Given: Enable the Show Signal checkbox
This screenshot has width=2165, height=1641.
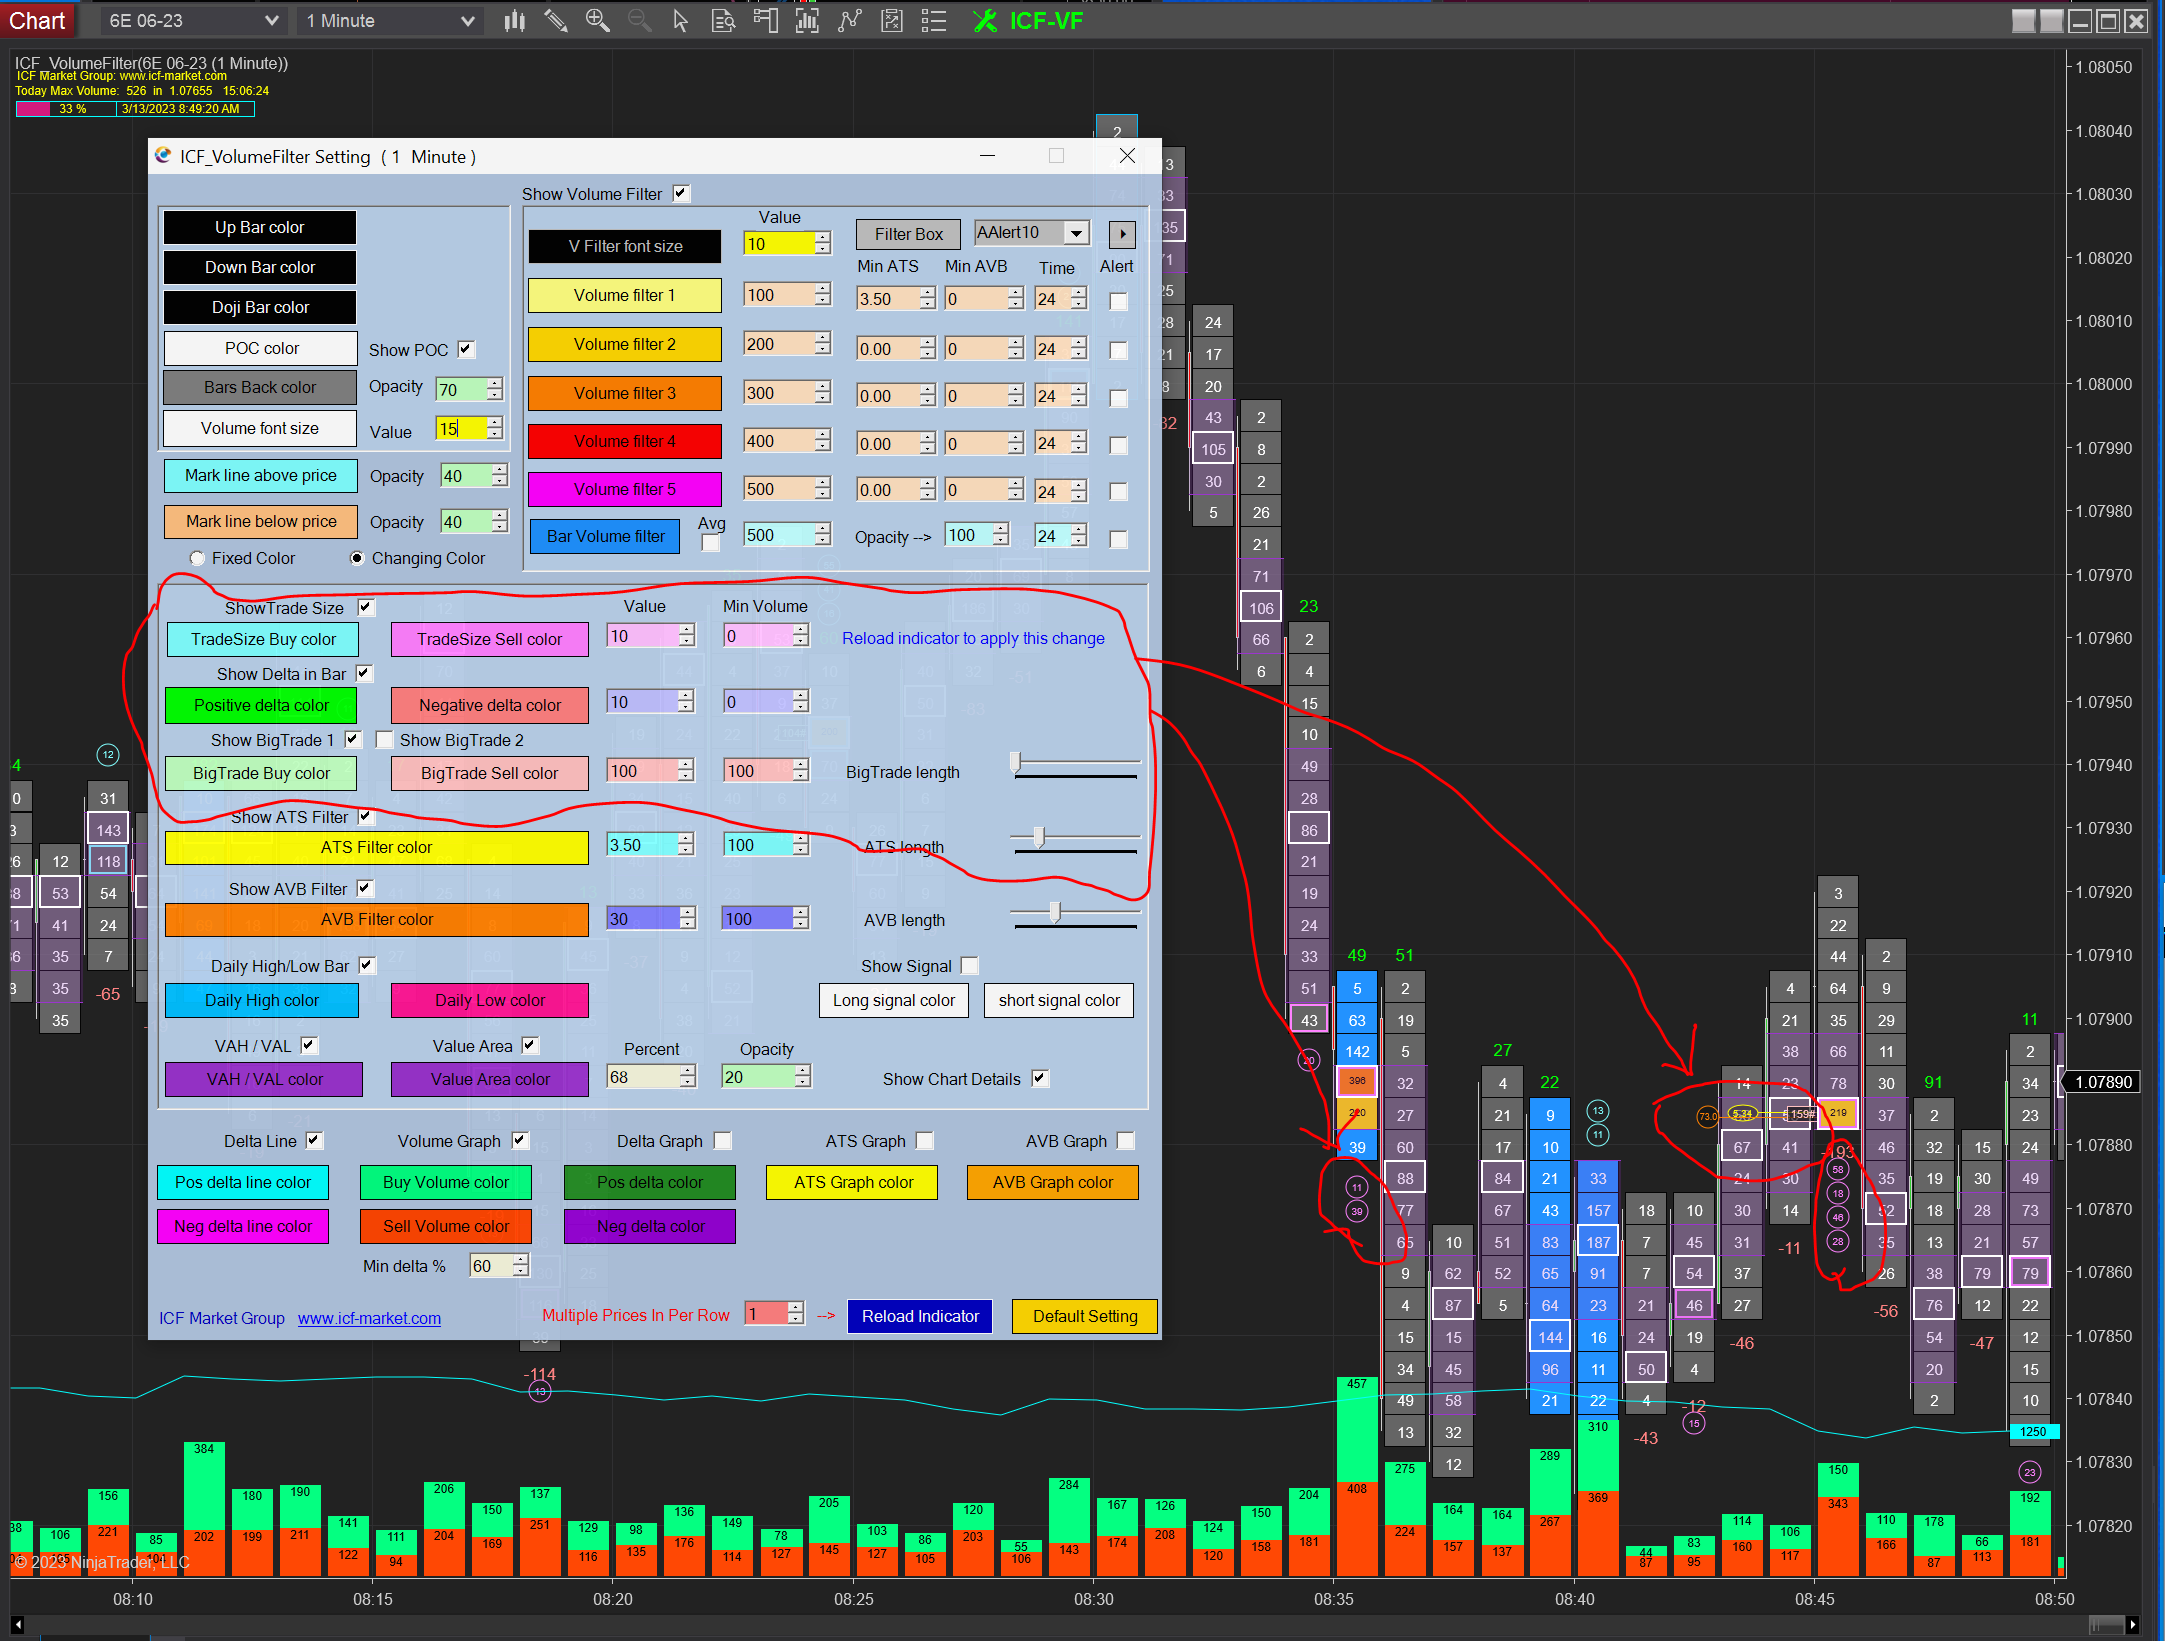Looking at the screenshot, I should tap(969, 966).
